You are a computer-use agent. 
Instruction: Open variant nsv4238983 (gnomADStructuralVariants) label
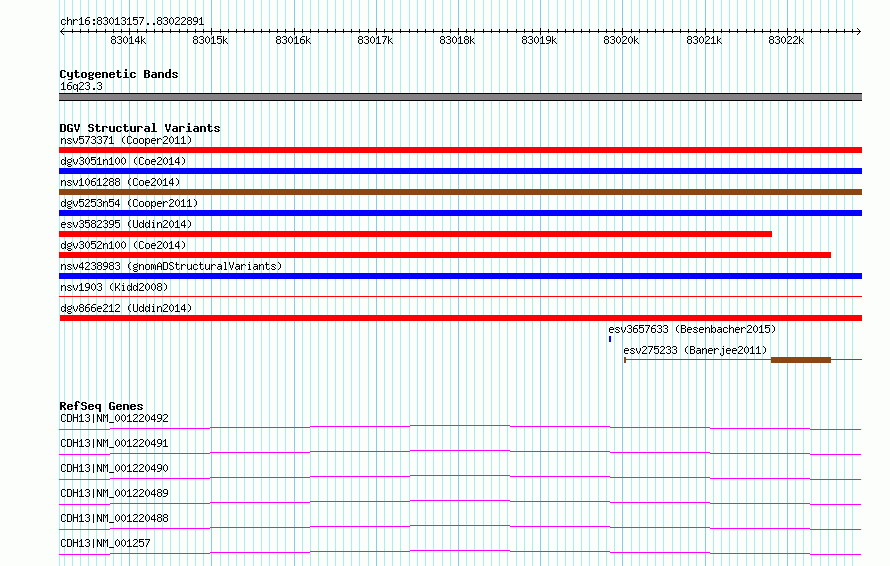pos(171,266)
